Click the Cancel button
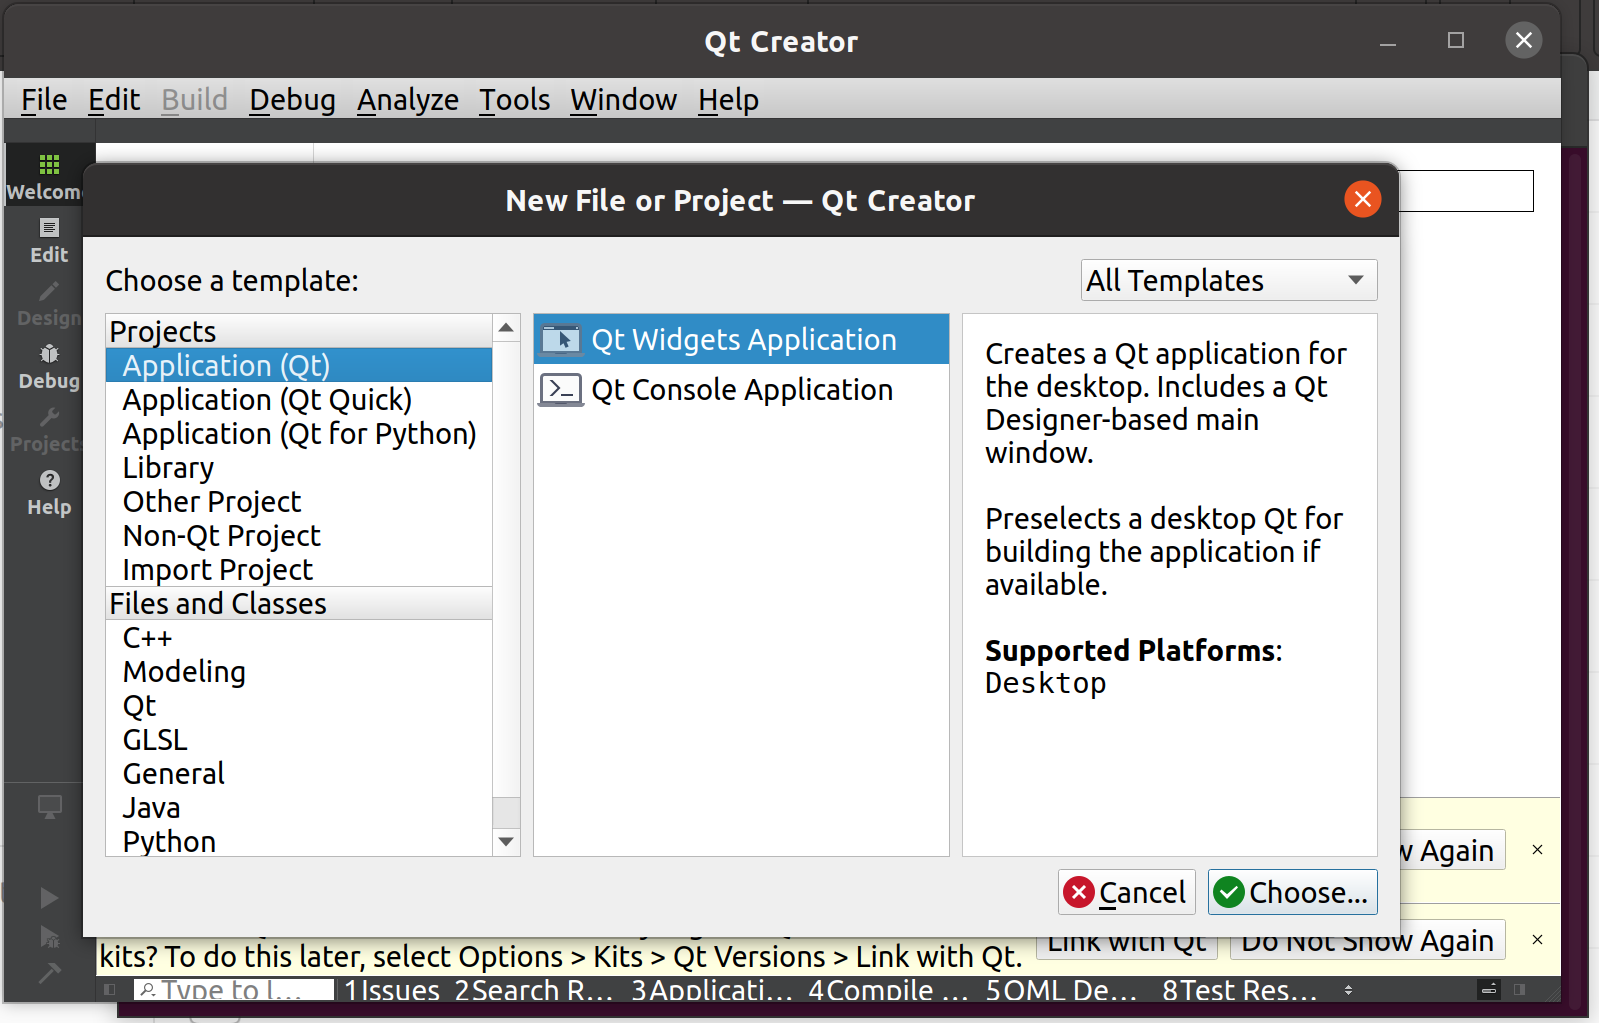 click(1127, 892)
